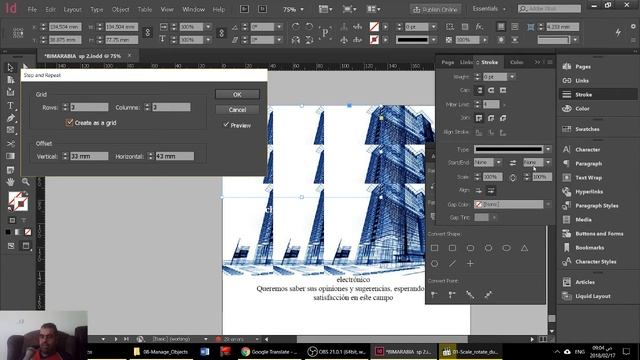Select the Scissors tool
This screenshot has height=360, width=640.
pyautogui.click(x=10, y=144)
